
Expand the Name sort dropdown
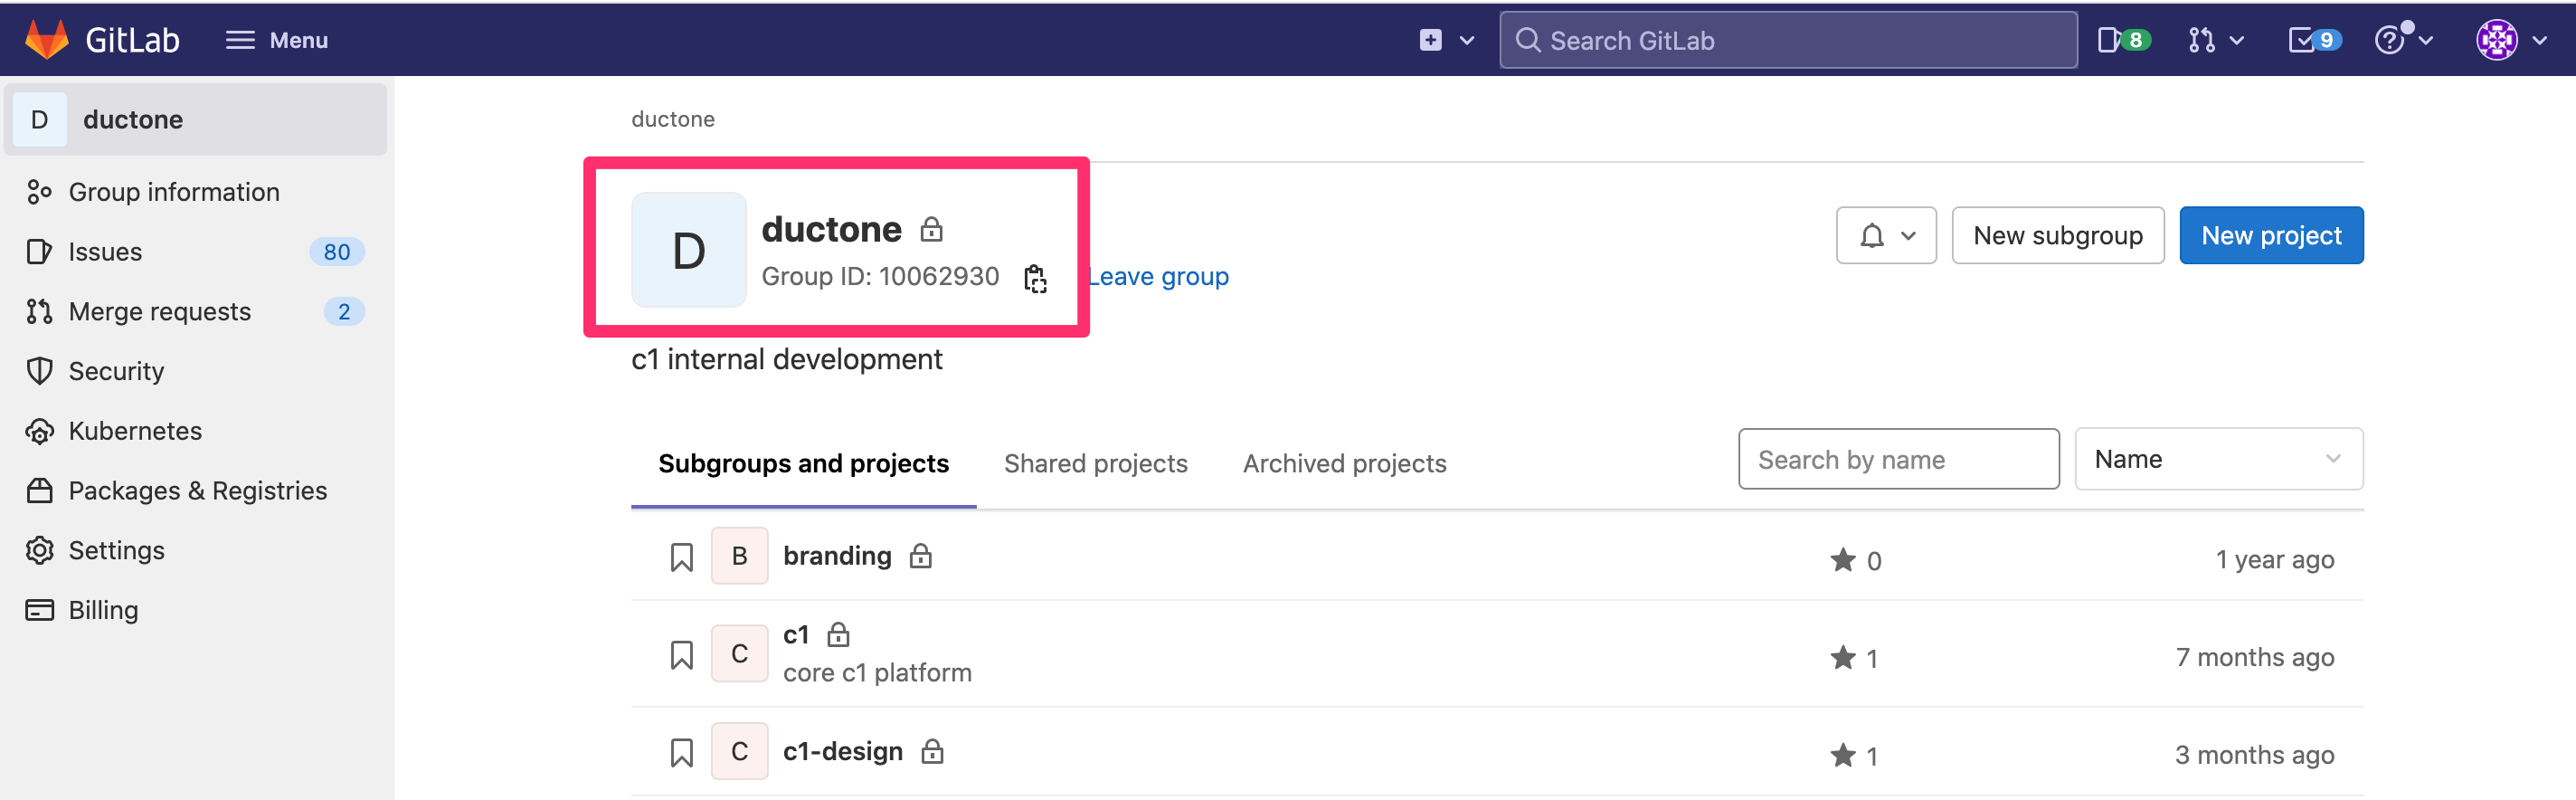[2217, 459]
